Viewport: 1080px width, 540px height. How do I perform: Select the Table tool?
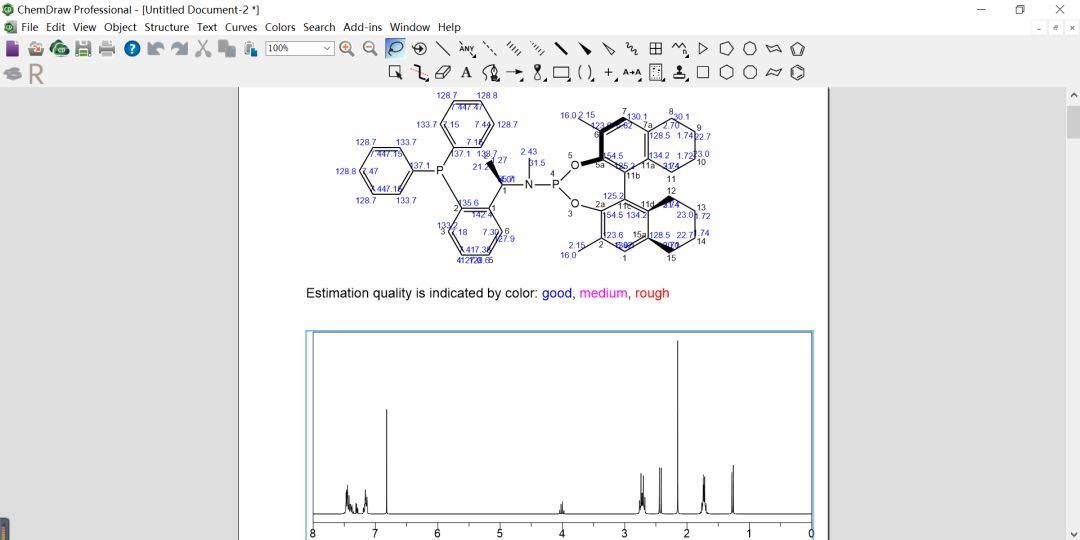click(656, 49)
